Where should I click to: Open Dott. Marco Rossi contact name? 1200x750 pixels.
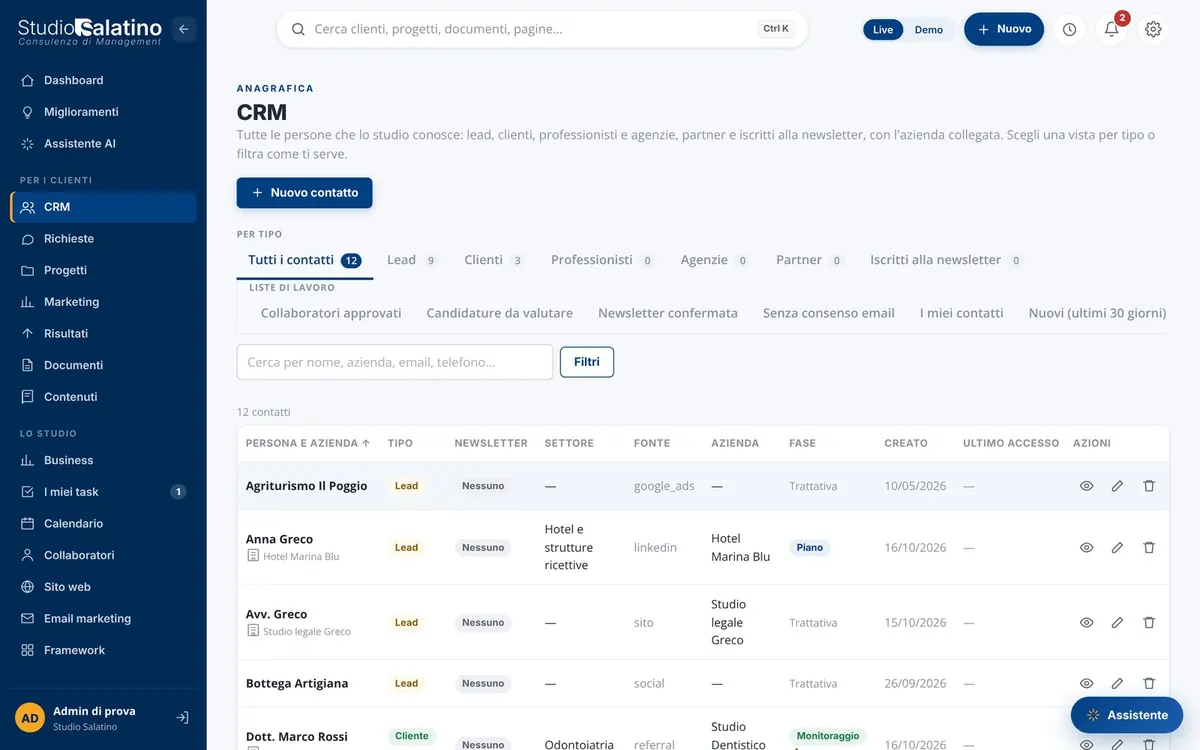point(297,737)
